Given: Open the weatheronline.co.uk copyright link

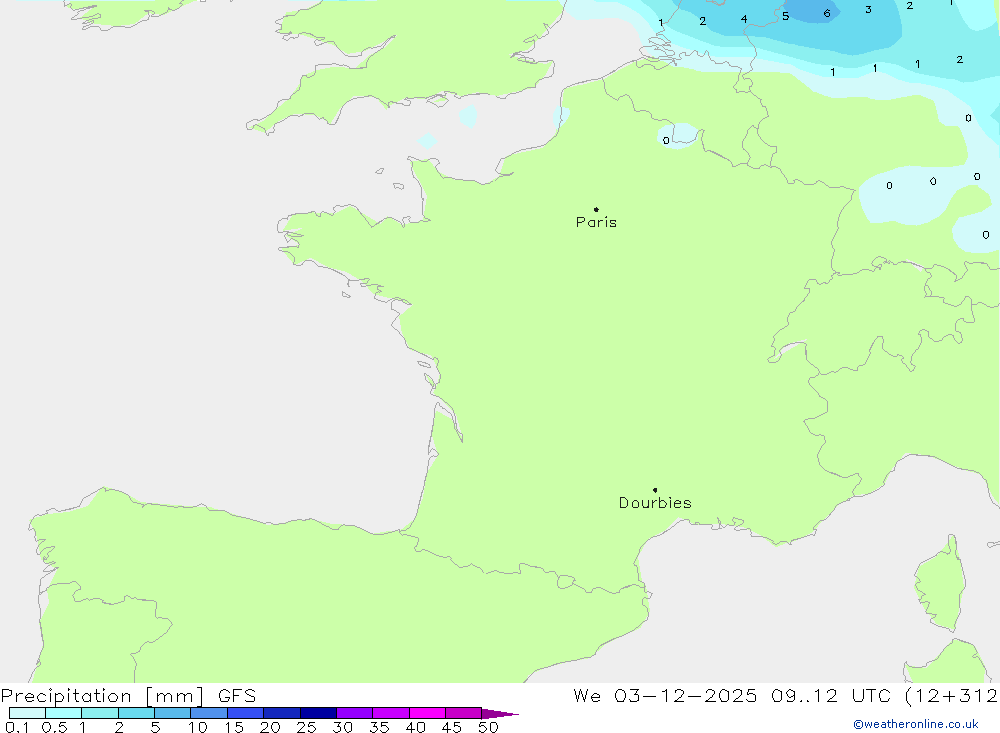Looking at the screenshot, I should [915, 724].
